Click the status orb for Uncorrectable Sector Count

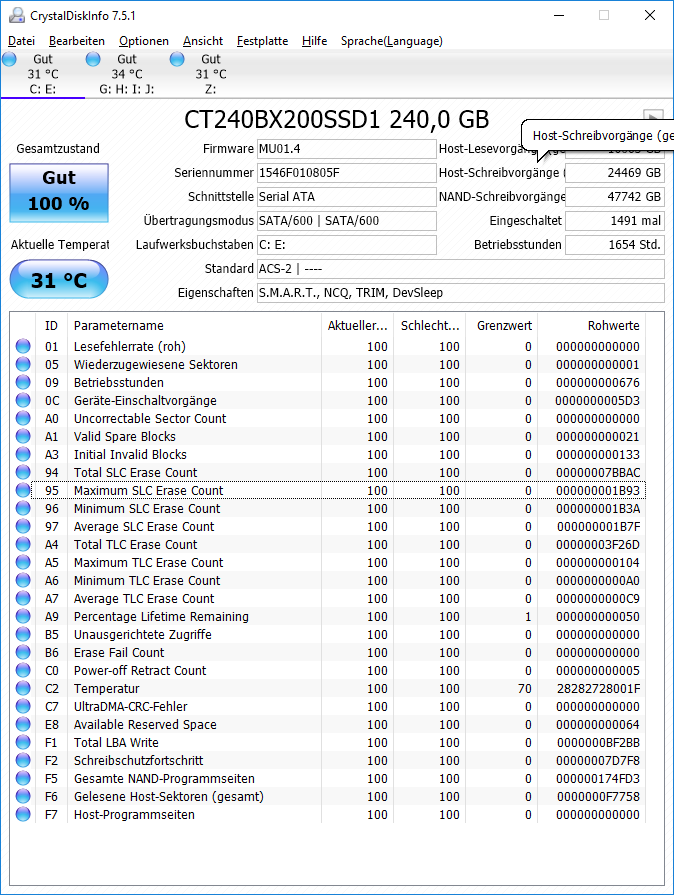click(x=23, y=418)
